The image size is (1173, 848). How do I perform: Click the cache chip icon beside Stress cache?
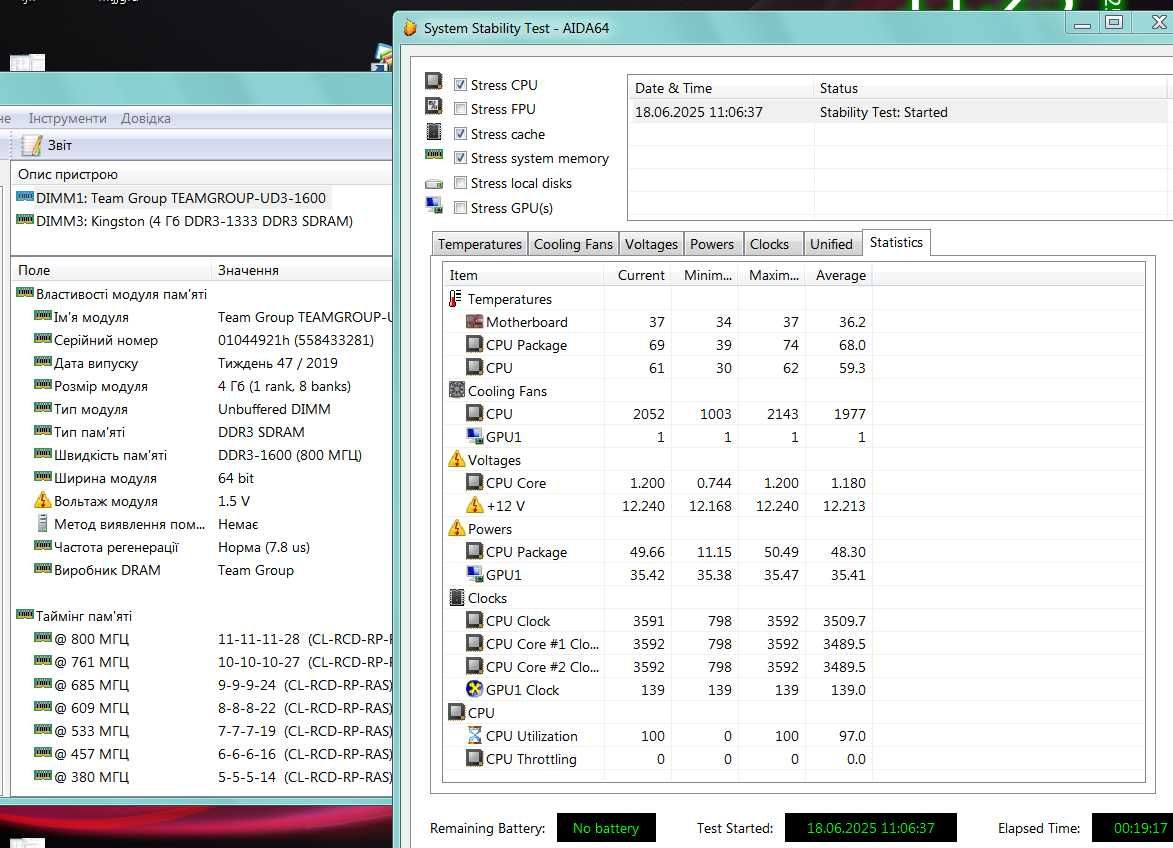coord(434,132)
